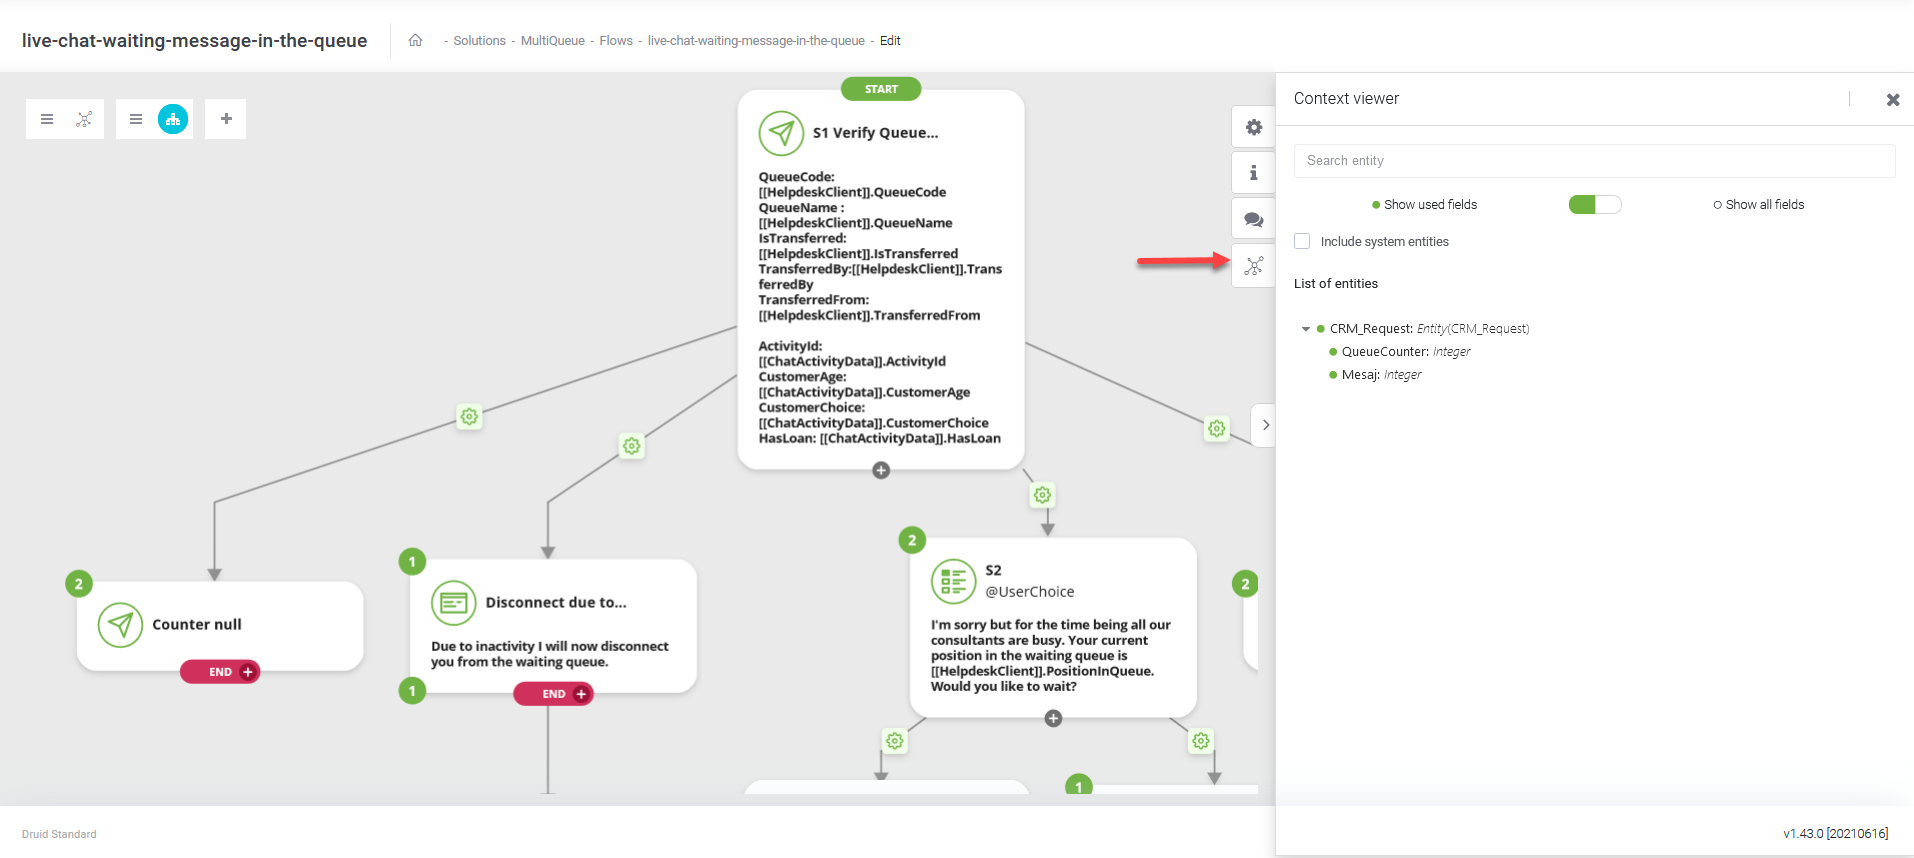Open the context viewer network icon in sidebar
Screen dimensions: 1914x858
(1253, 266)
